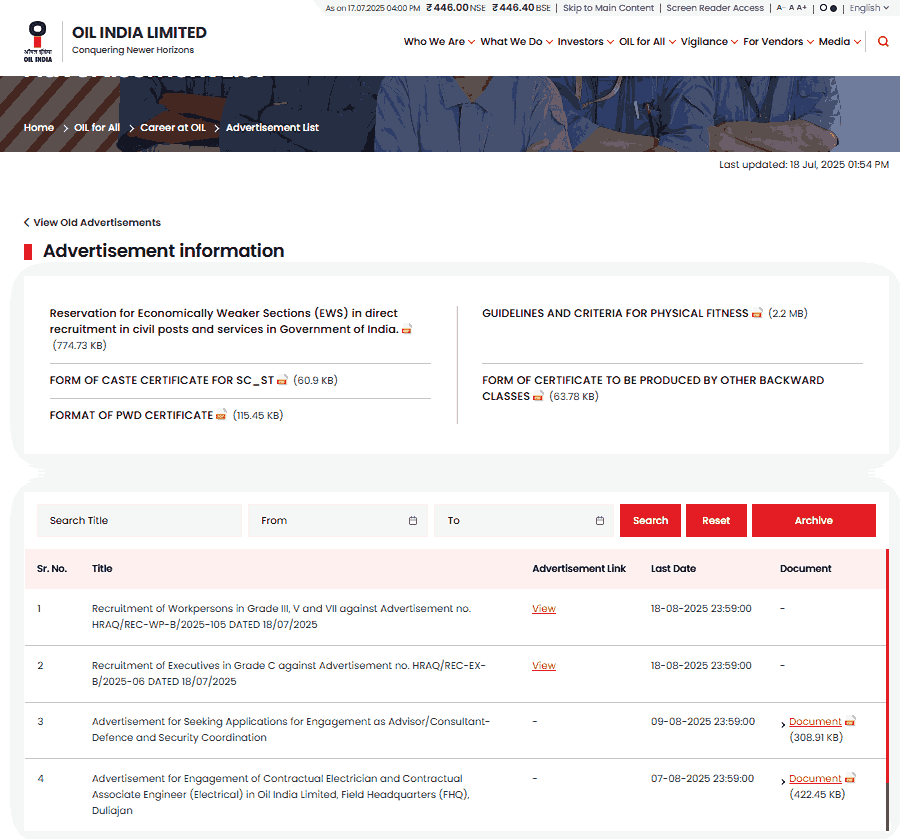Image resolution: width=900 pixels, height=839 pixels.
Task: Click the red Search button
Action: click(650, 521)
